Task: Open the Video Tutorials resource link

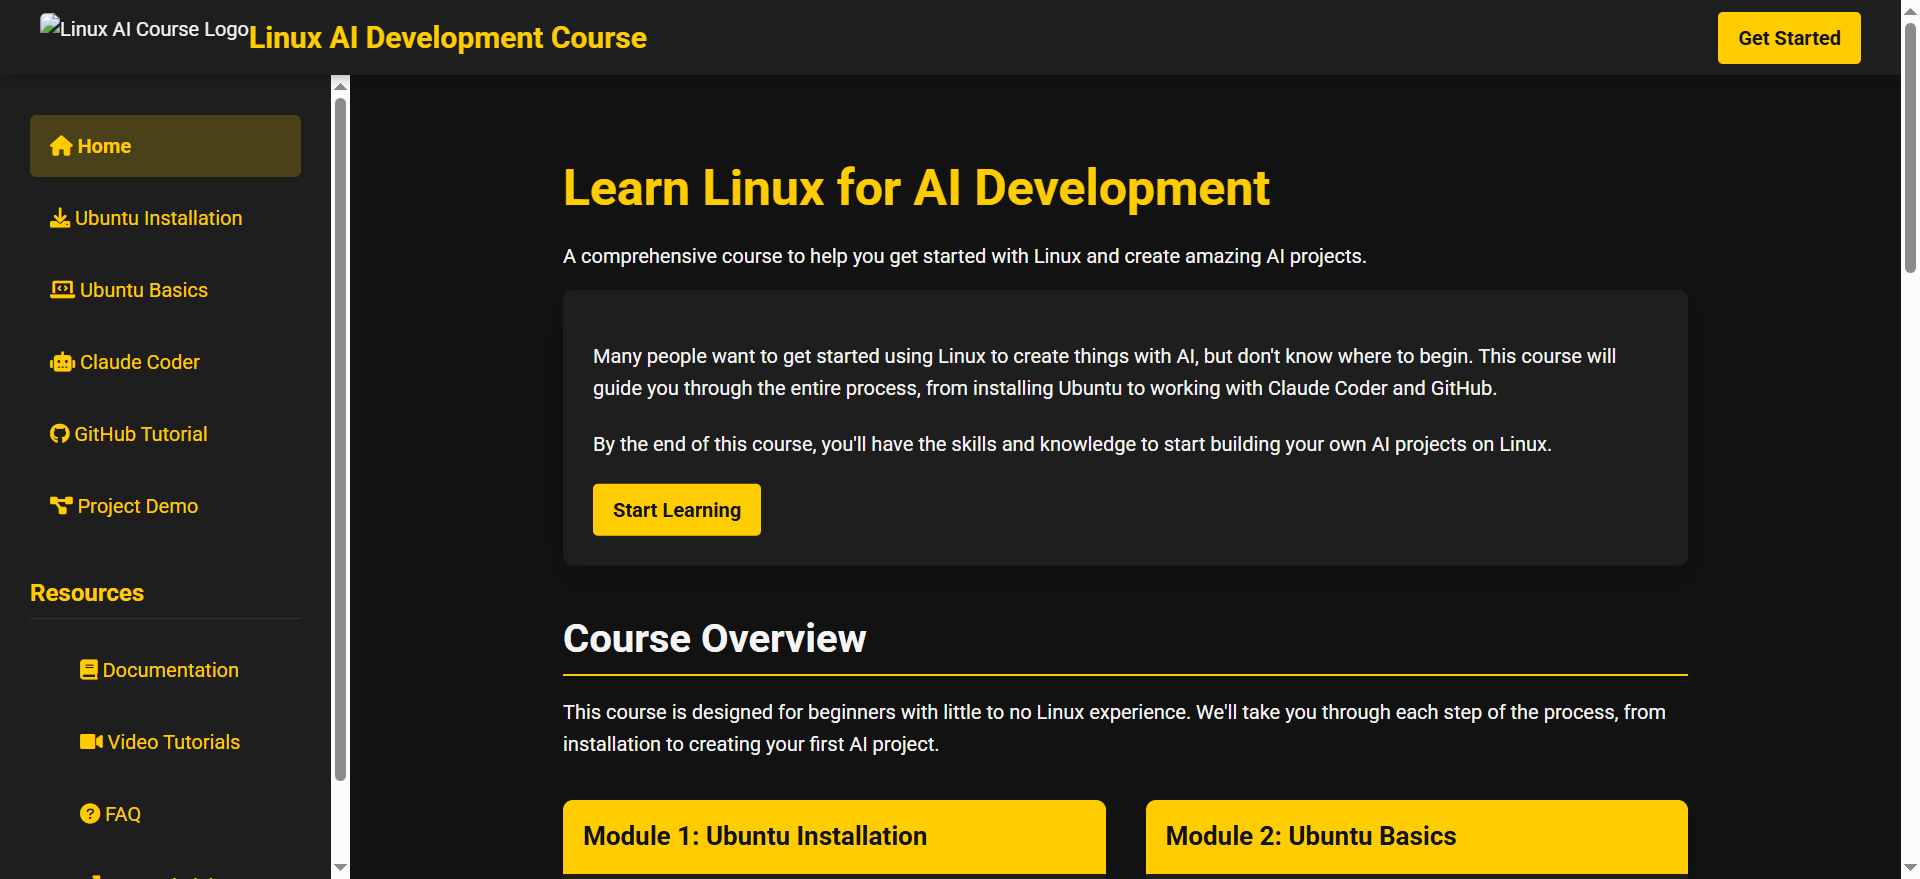Action: 173,742
